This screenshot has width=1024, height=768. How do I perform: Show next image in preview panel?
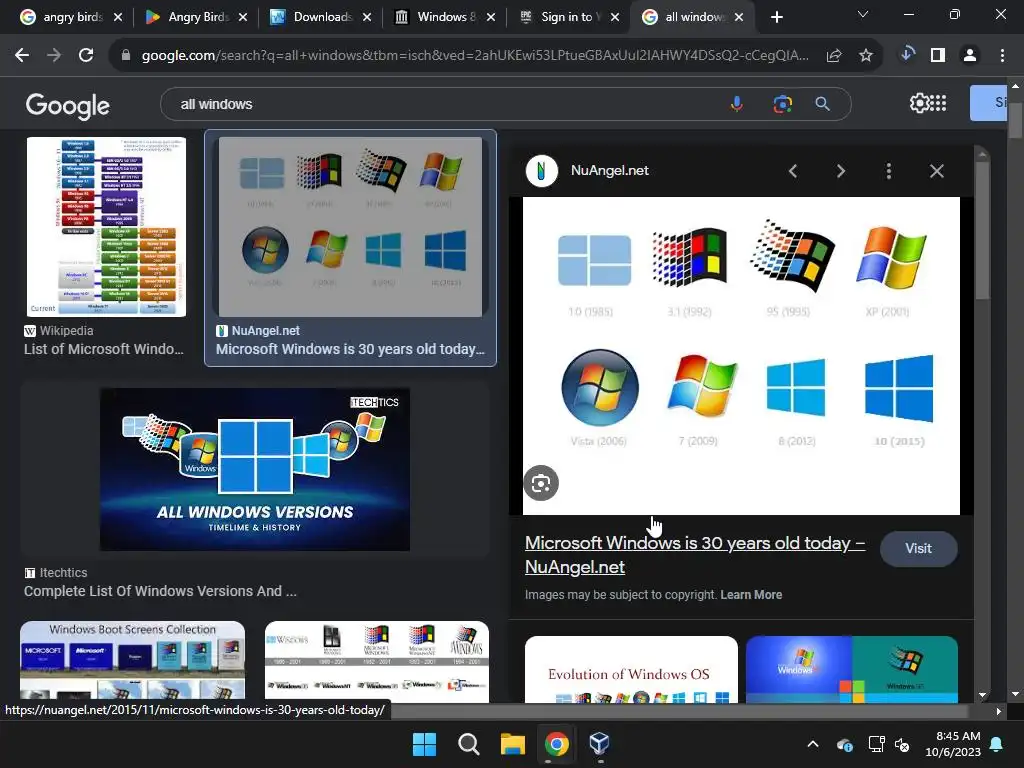pyautogui.click(x=840, y=171)
